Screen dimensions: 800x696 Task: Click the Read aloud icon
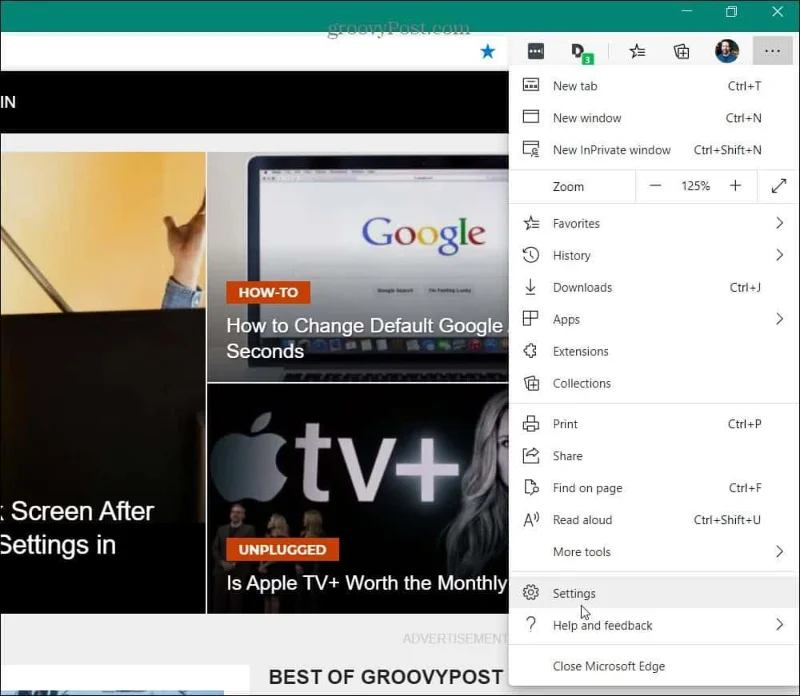[x=531, y=519]
